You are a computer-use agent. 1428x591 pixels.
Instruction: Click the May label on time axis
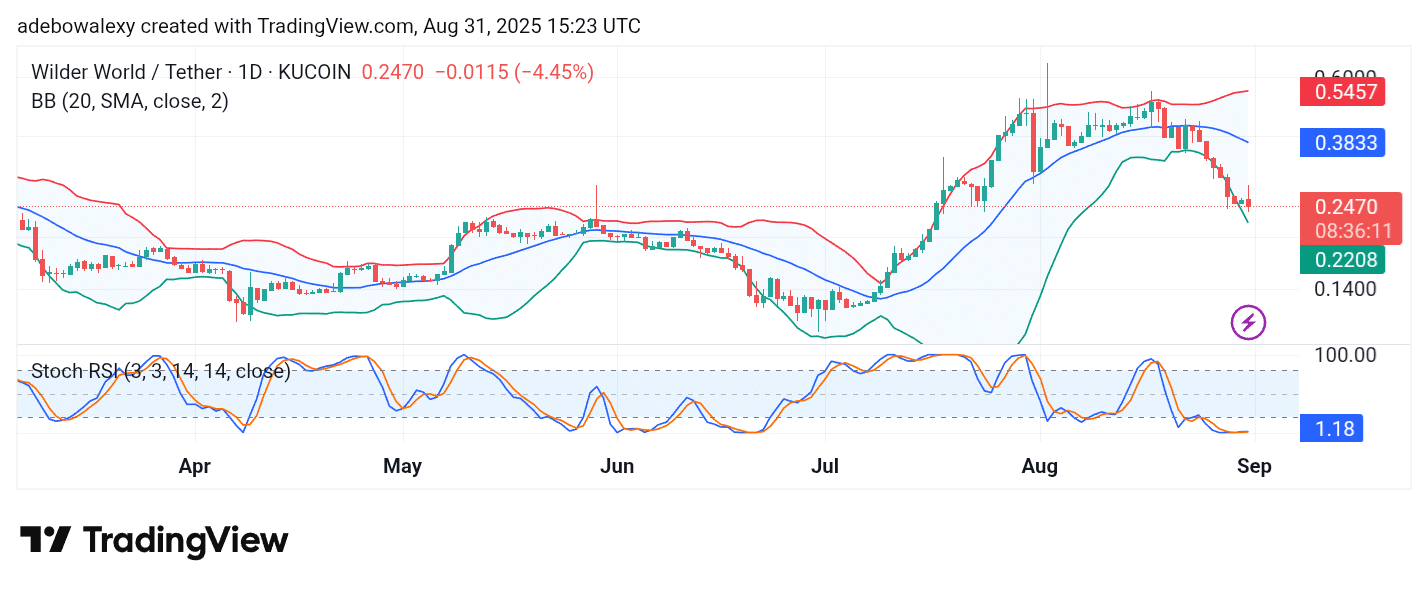[402, 466]
